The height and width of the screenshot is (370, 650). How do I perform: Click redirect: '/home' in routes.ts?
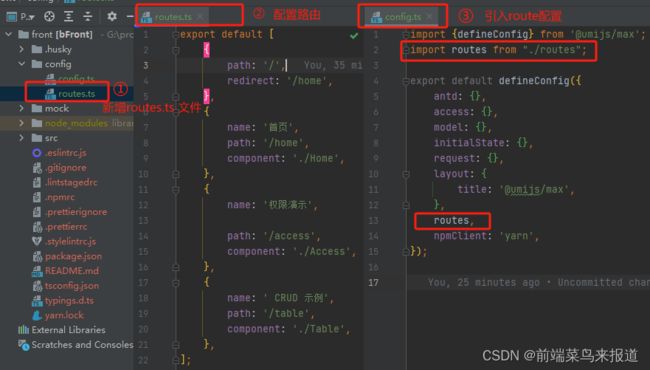[280, 81]
